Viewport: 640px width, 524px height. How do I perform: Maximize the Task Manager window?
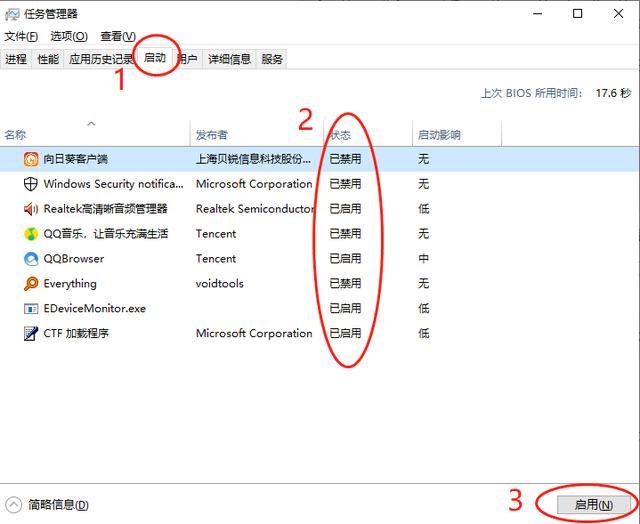[x=578, y=14]
